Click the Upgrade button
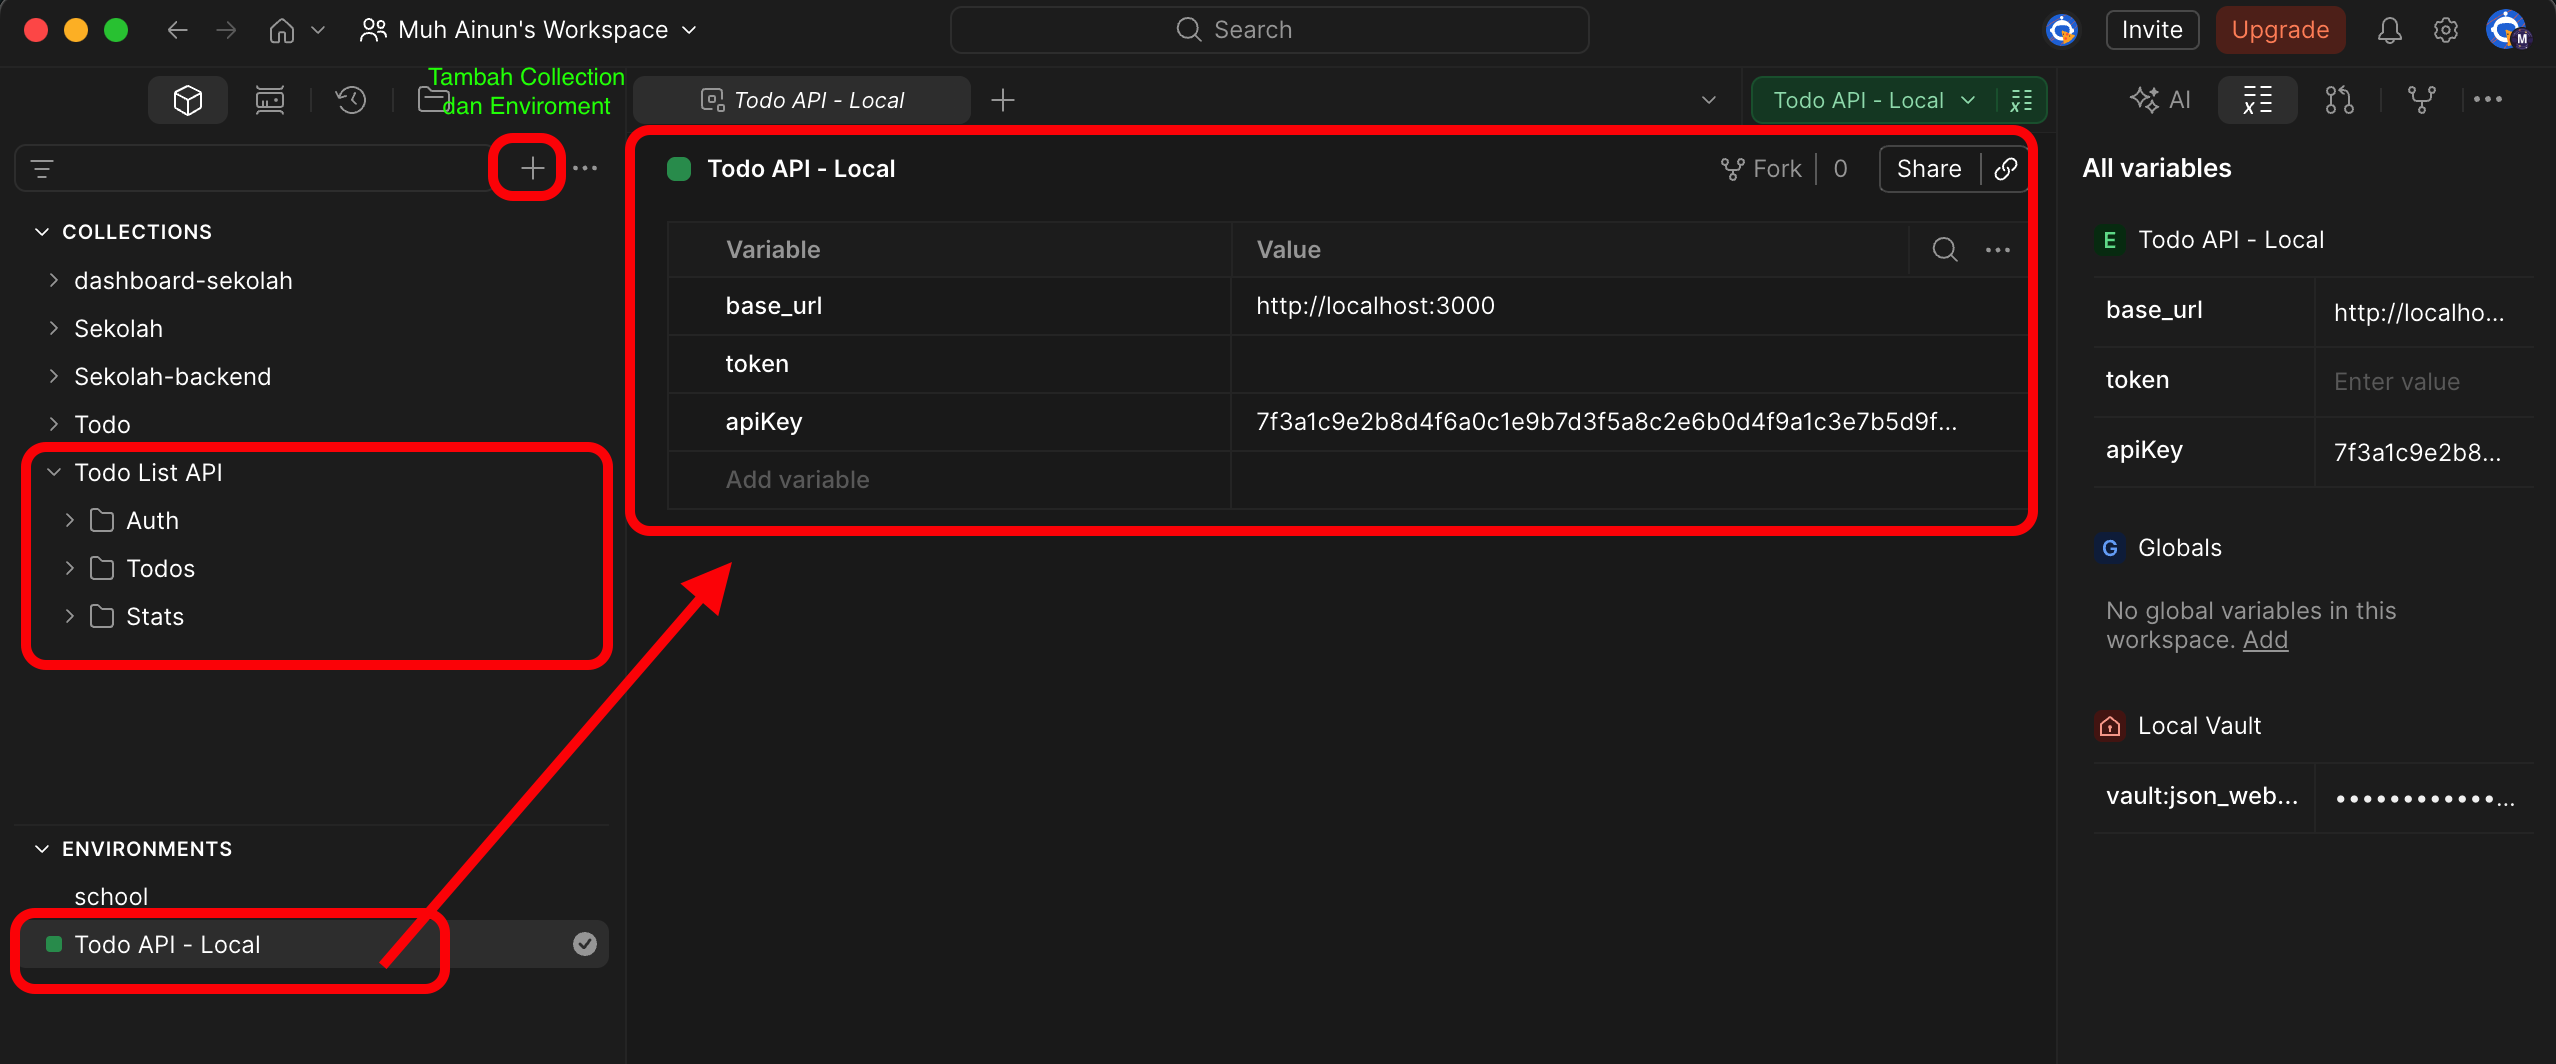 pos(2280,30)
